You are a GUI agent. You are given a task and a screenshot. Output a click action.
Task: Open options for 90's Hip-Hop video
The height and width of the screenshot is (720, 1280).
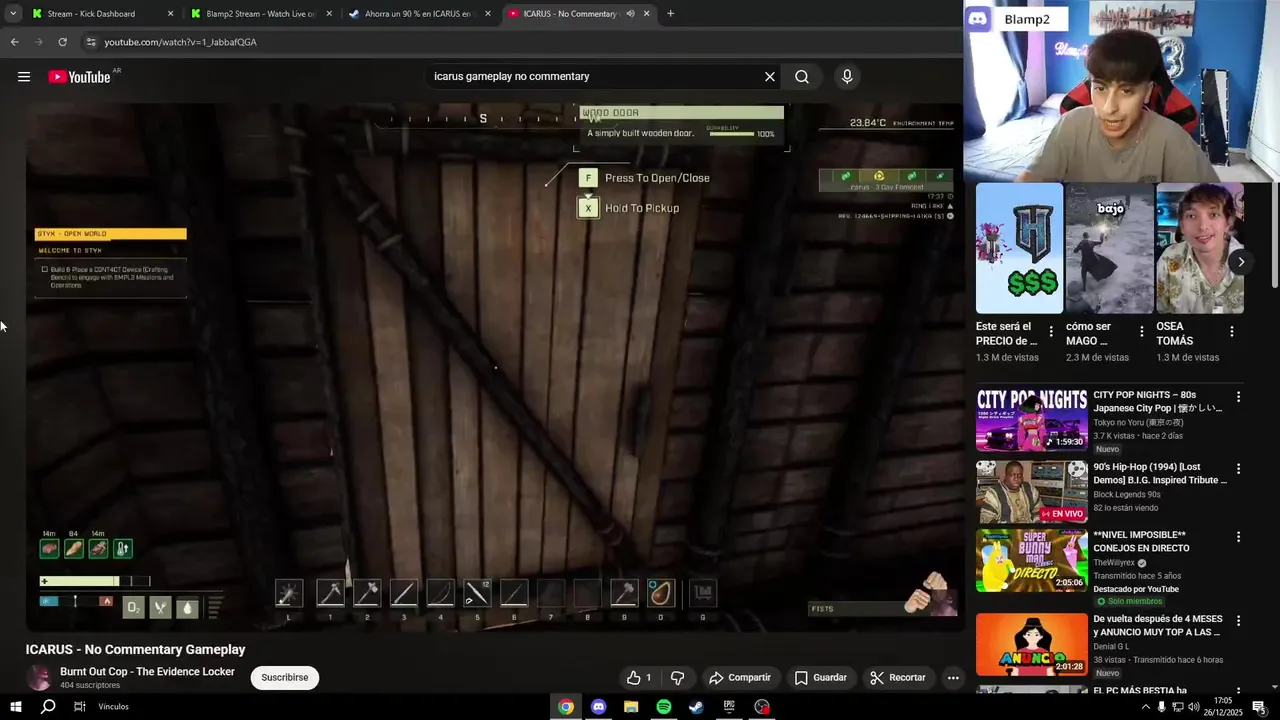1238,469
